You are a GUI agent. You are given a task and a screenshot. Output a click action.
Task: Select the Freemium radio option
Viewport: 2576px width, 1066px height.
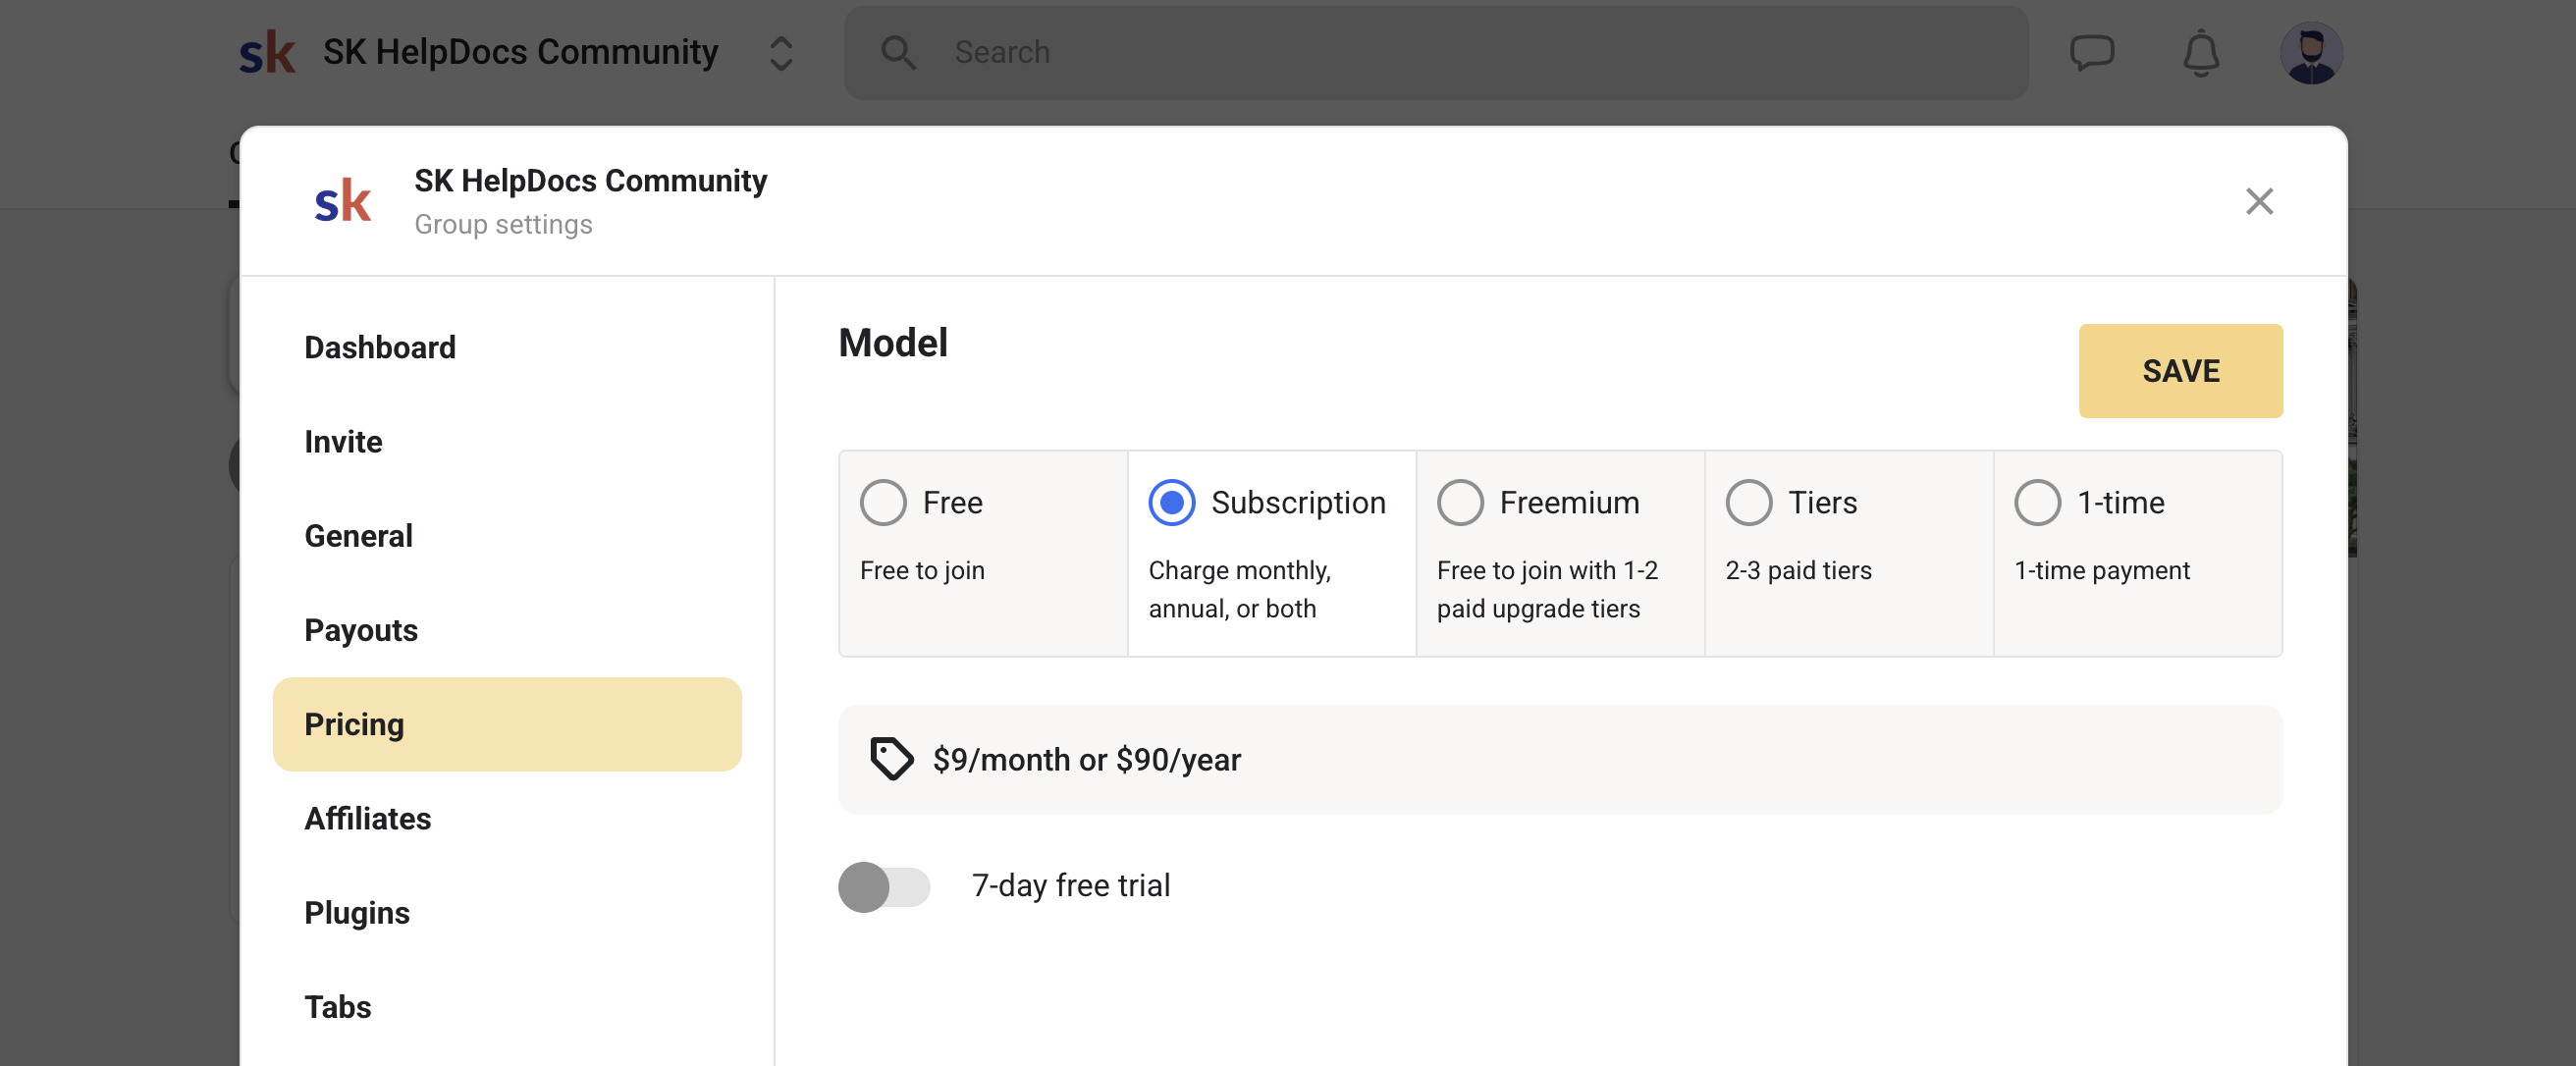(x=1460, y=502)
